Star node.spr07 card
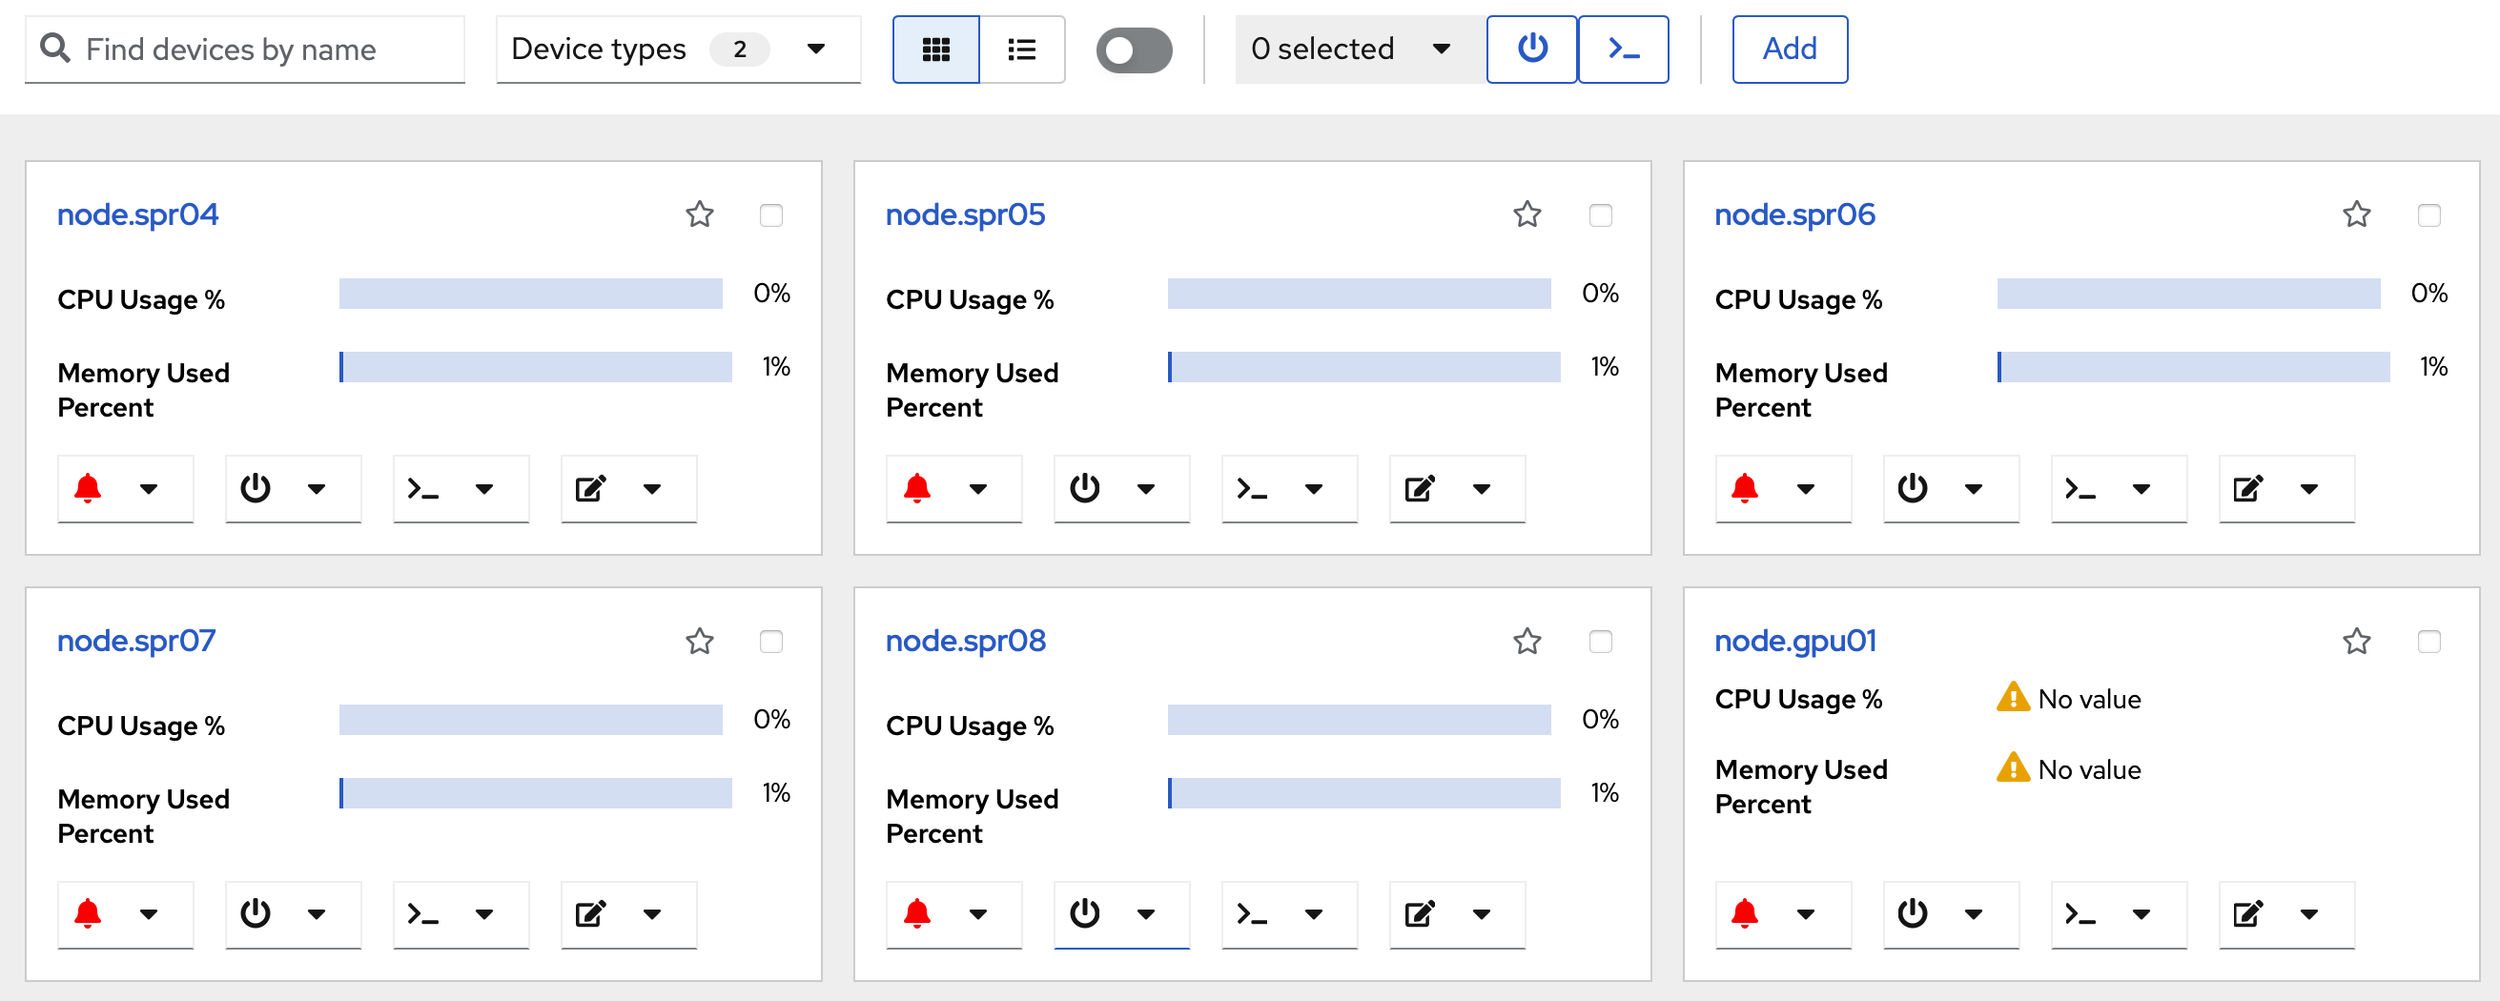 coord(700,641)
